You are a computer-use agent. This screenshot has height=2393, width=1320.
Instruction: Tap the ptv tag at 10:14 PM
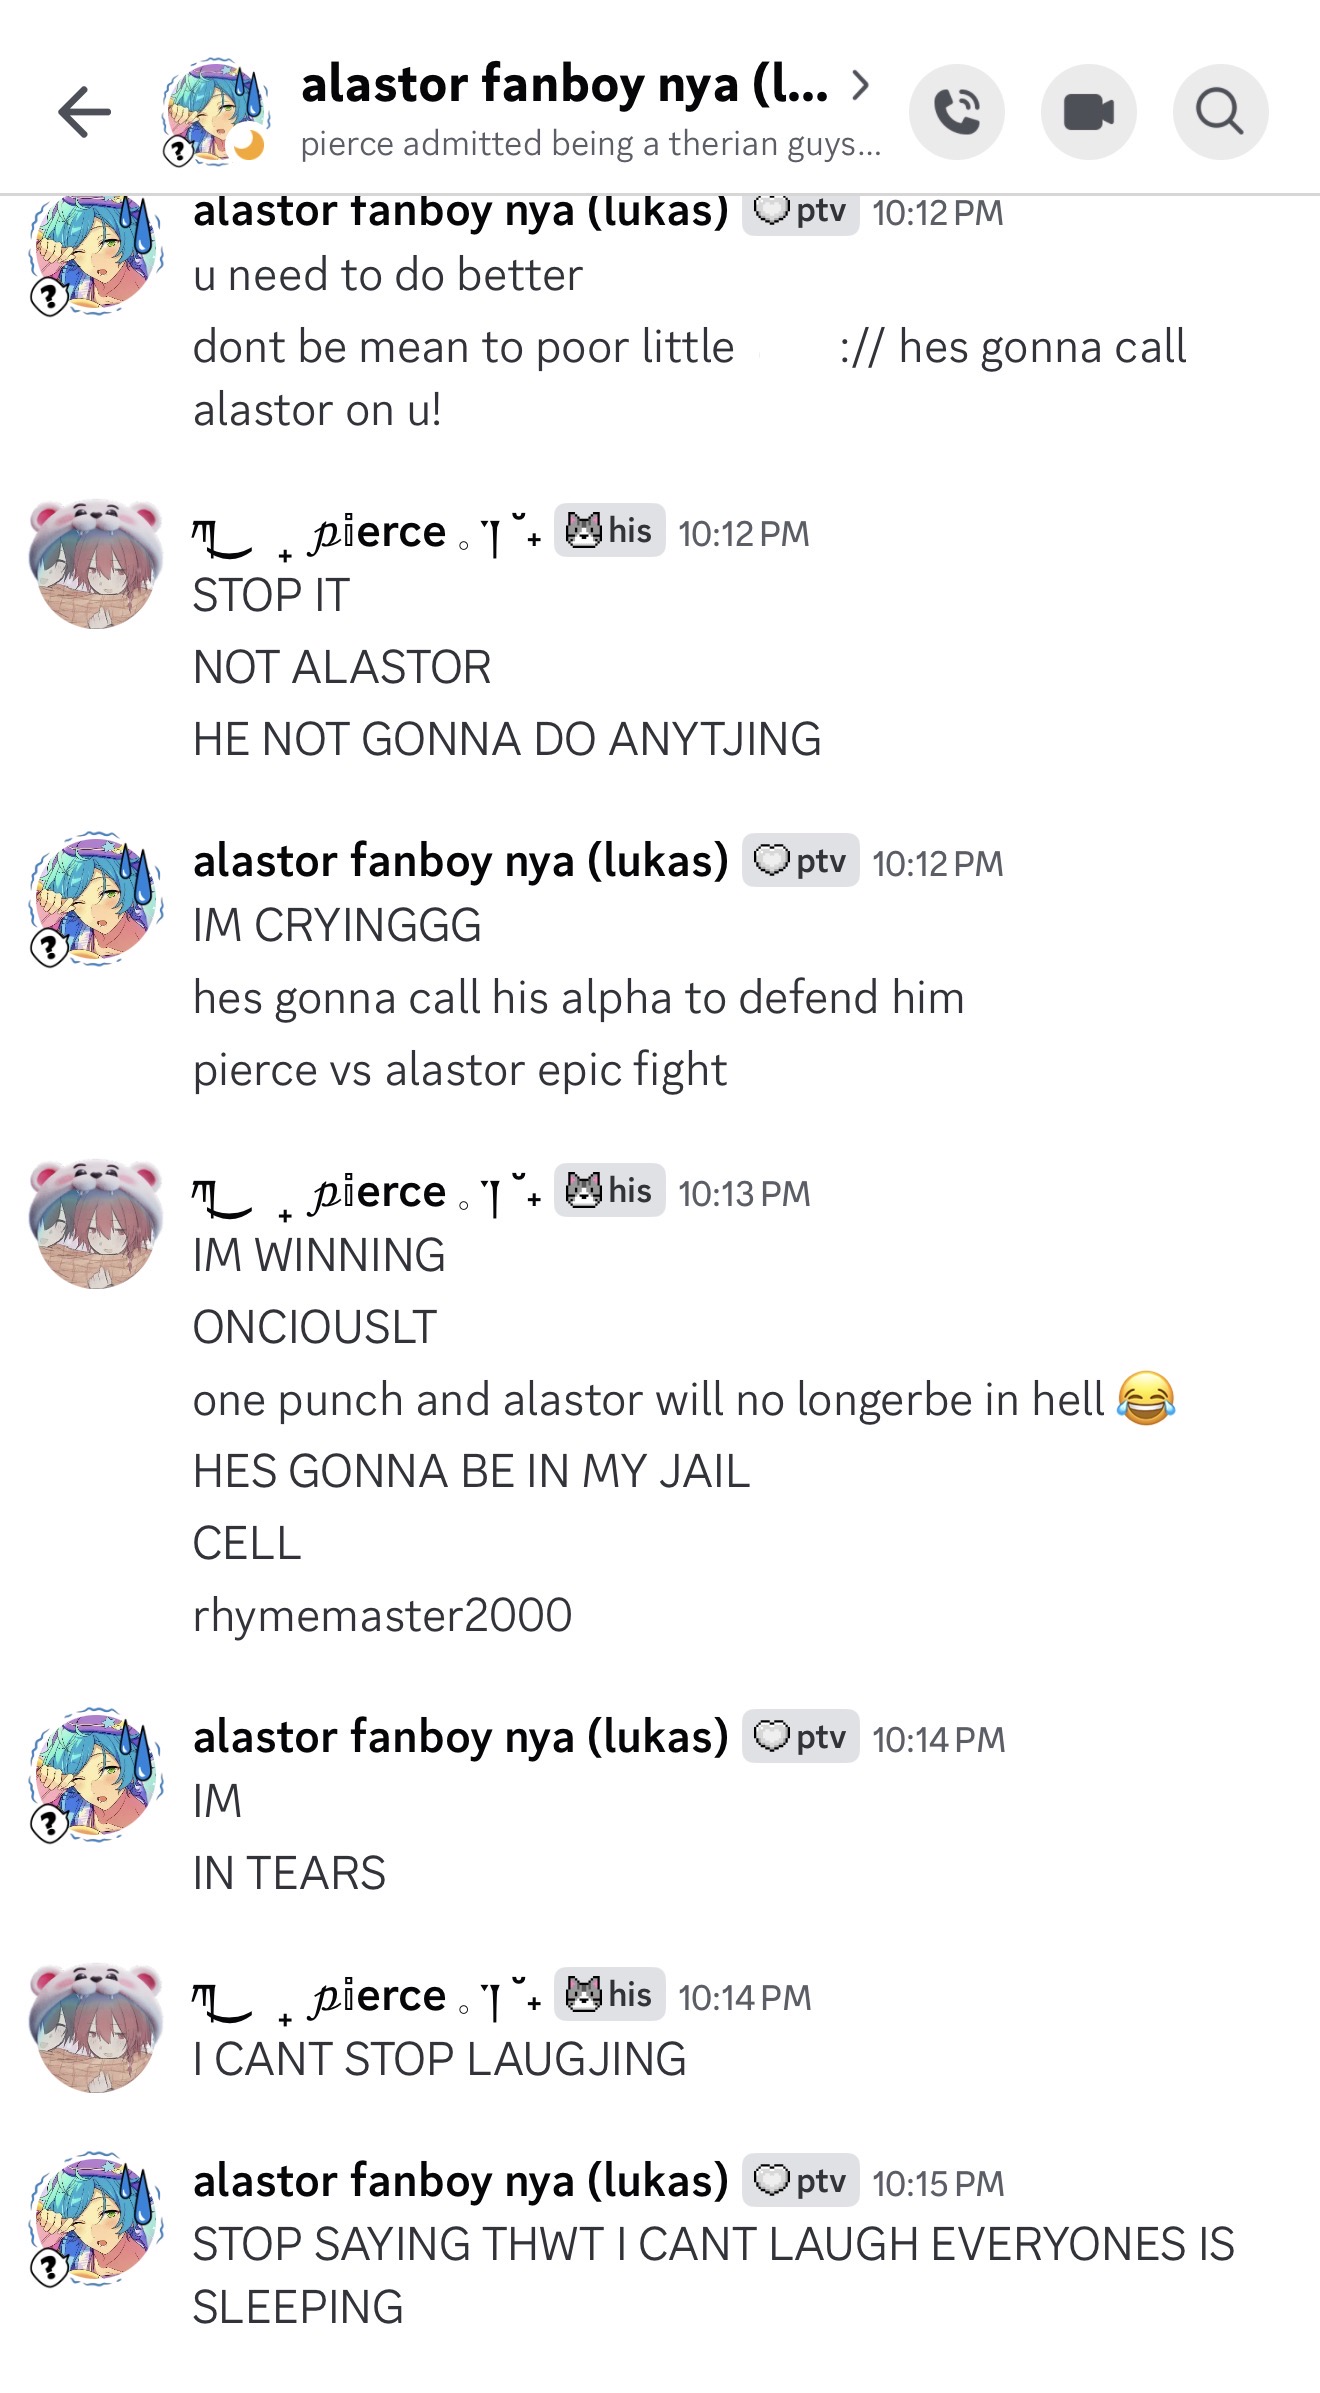tap(800, 1736)
